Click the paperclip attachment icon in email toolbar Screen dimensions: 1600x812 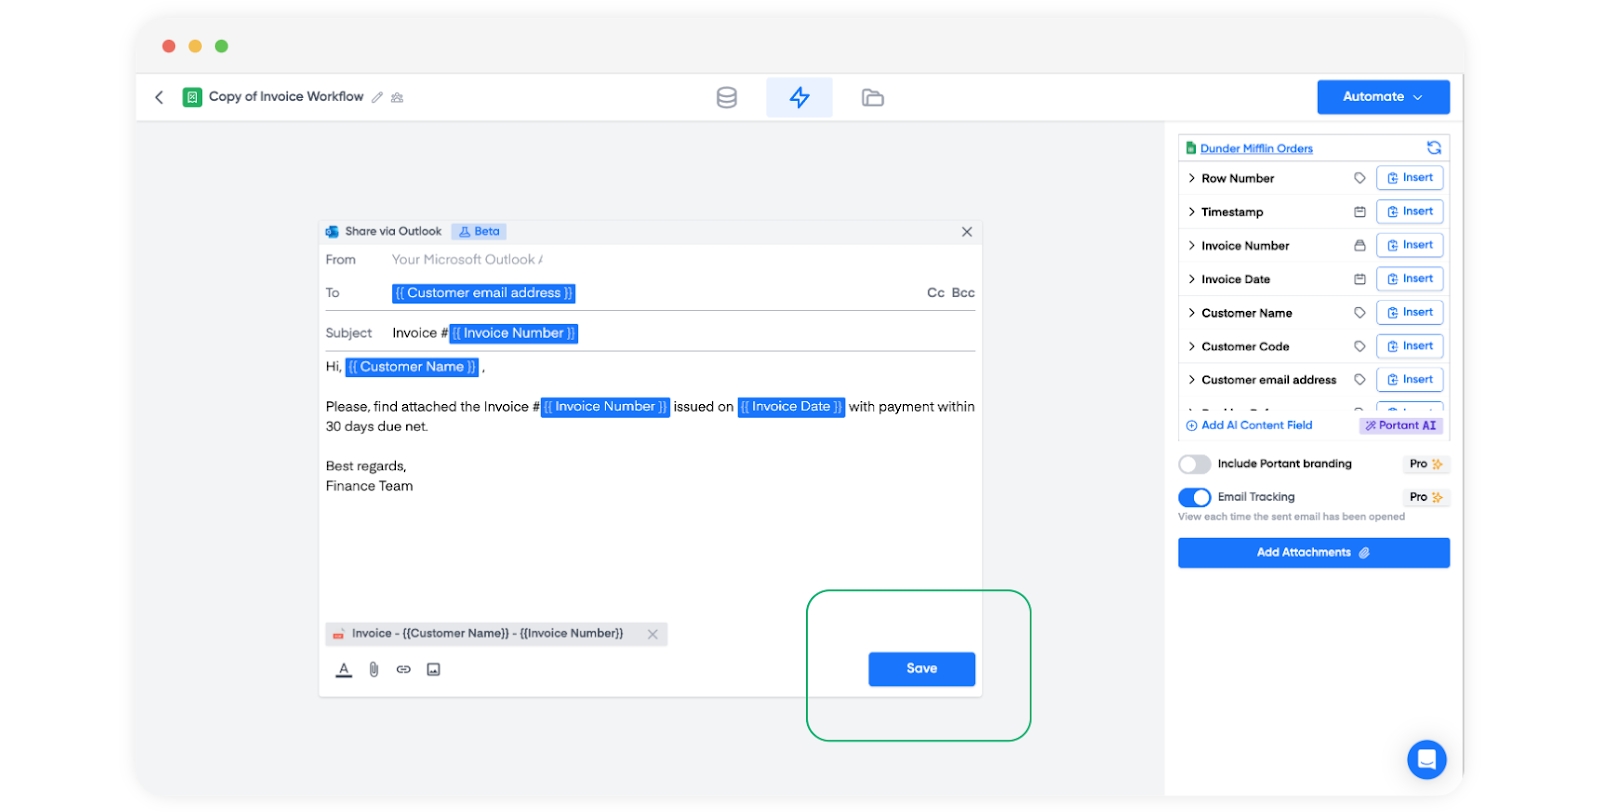click(374, 670)
